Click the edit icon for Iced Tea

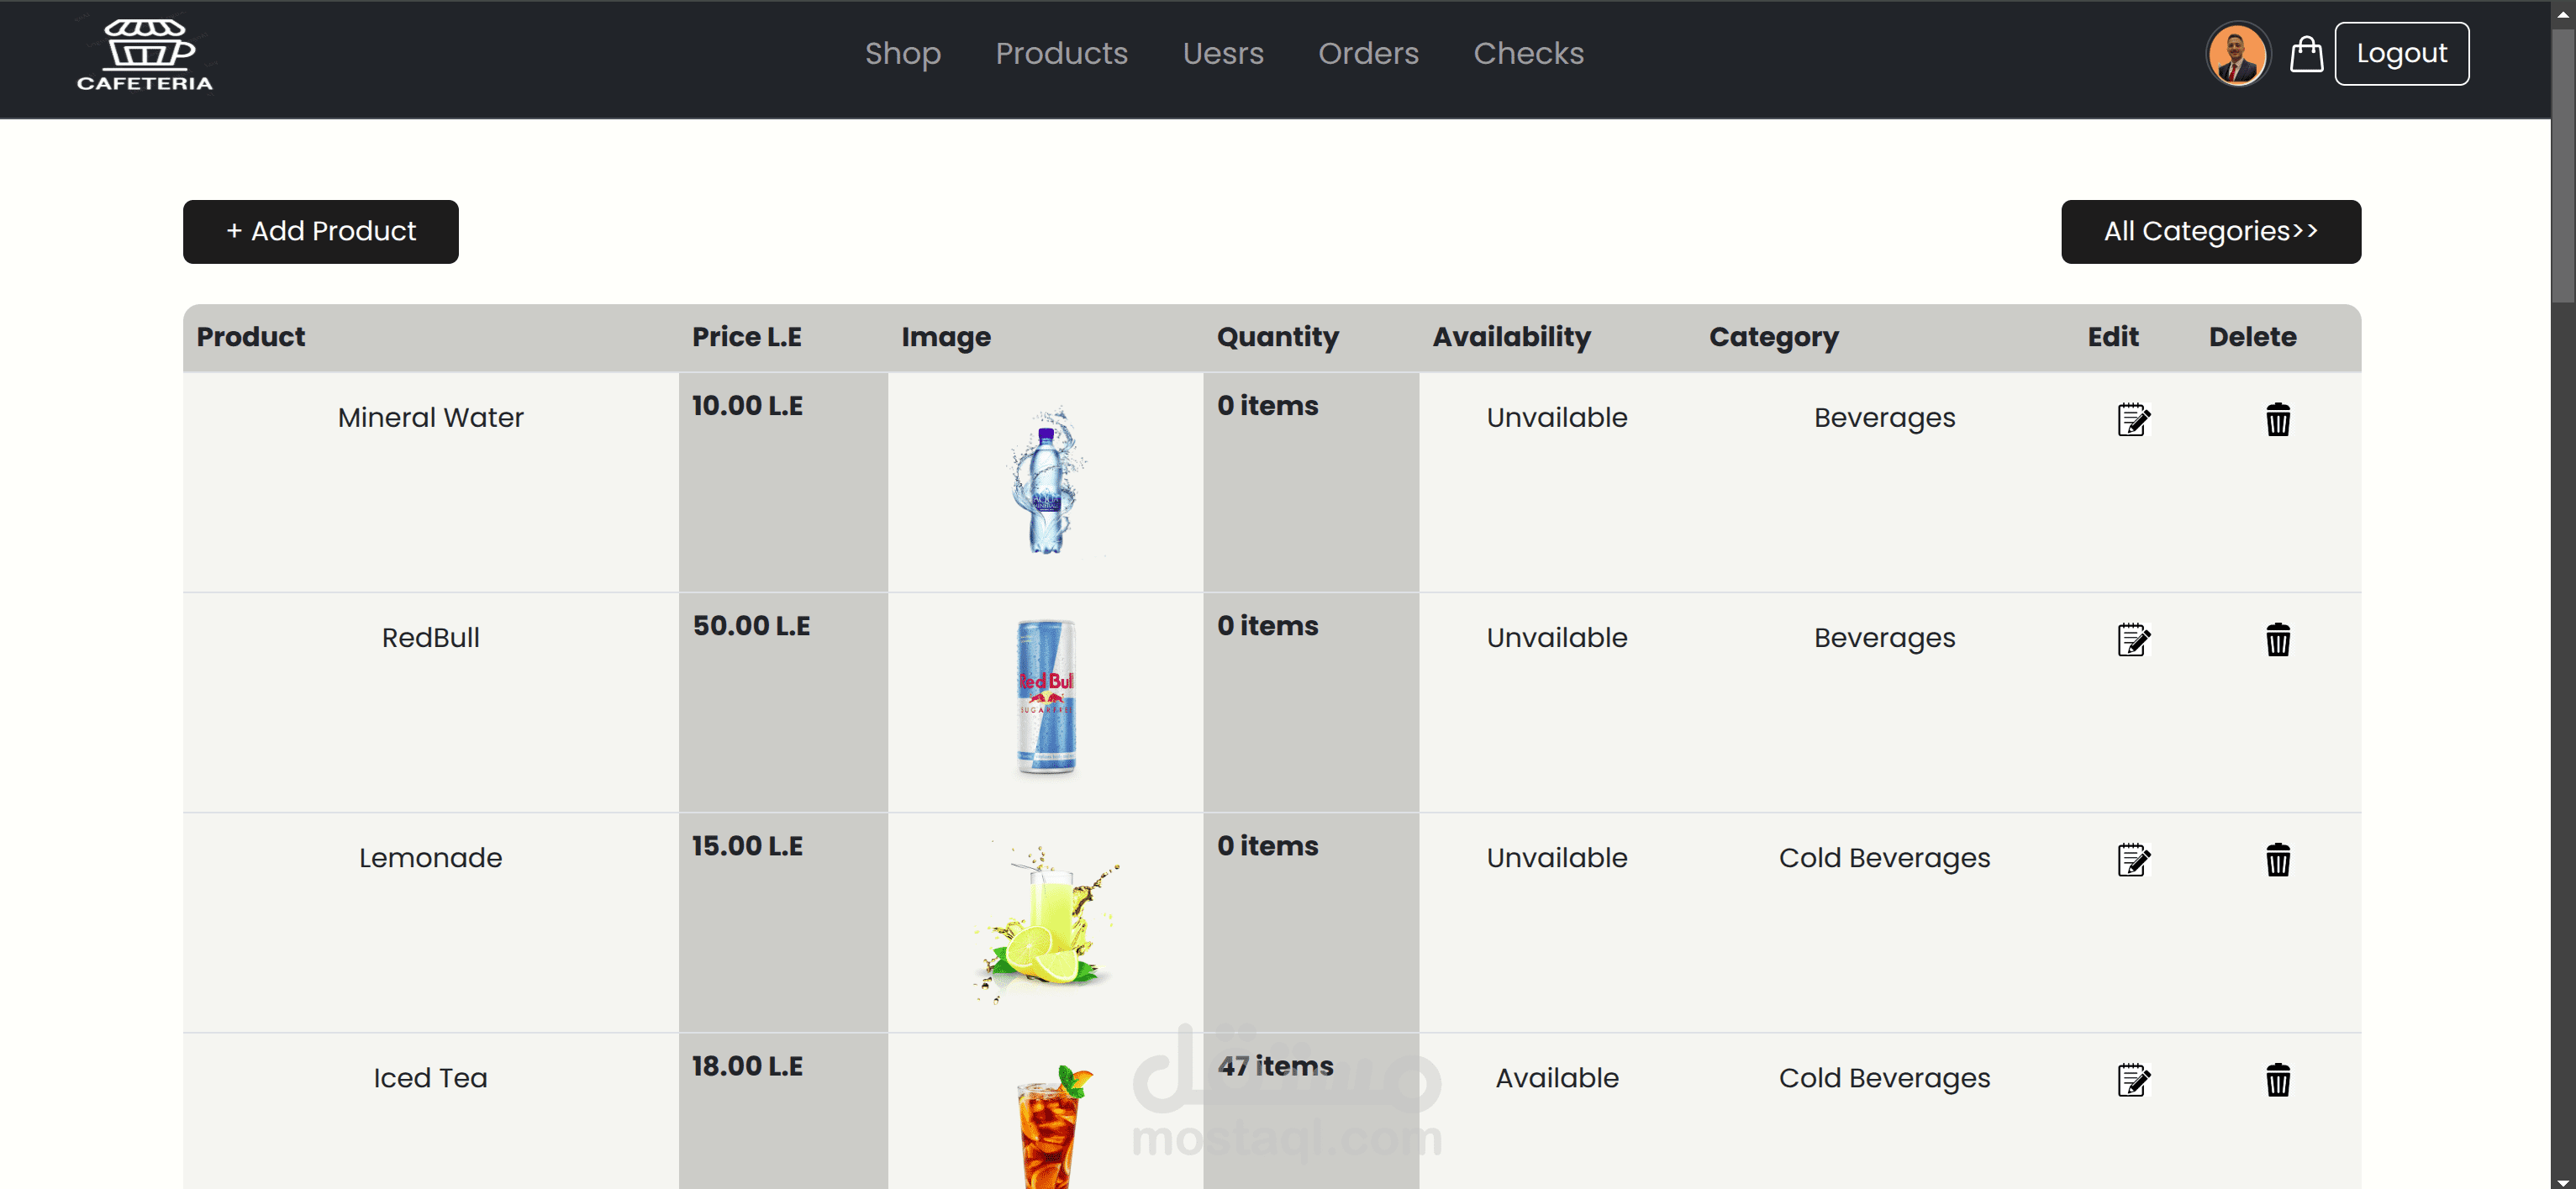click(2132, 1079)
